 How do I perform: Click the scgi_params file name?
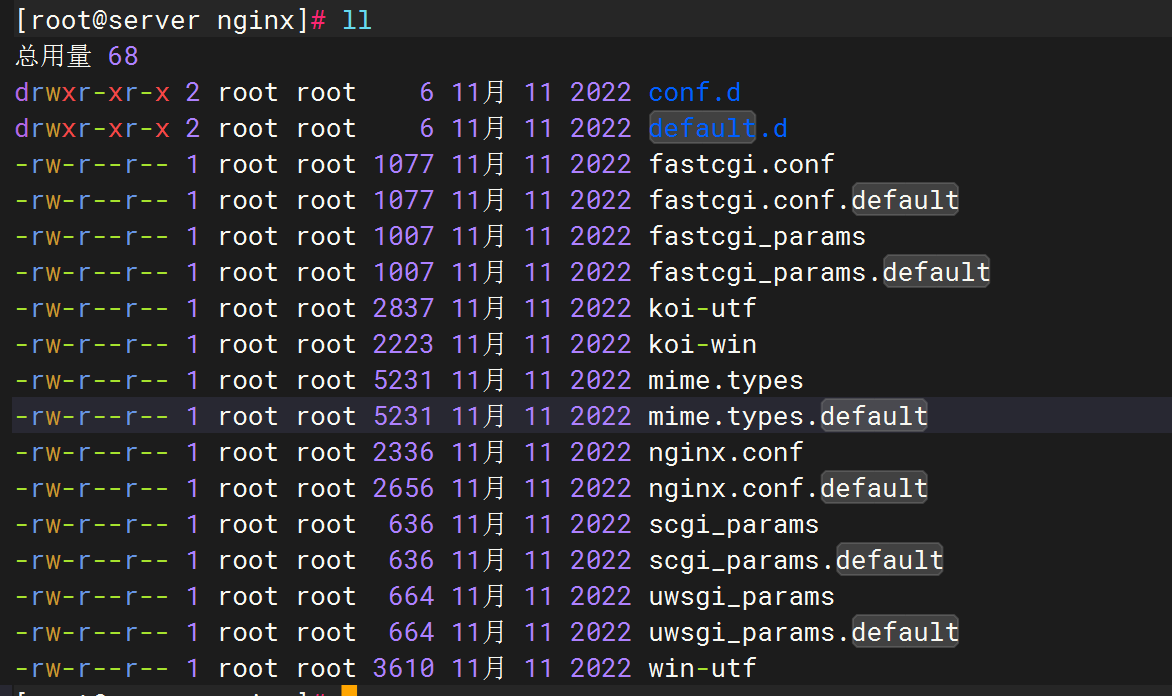(x=733, y=524)
